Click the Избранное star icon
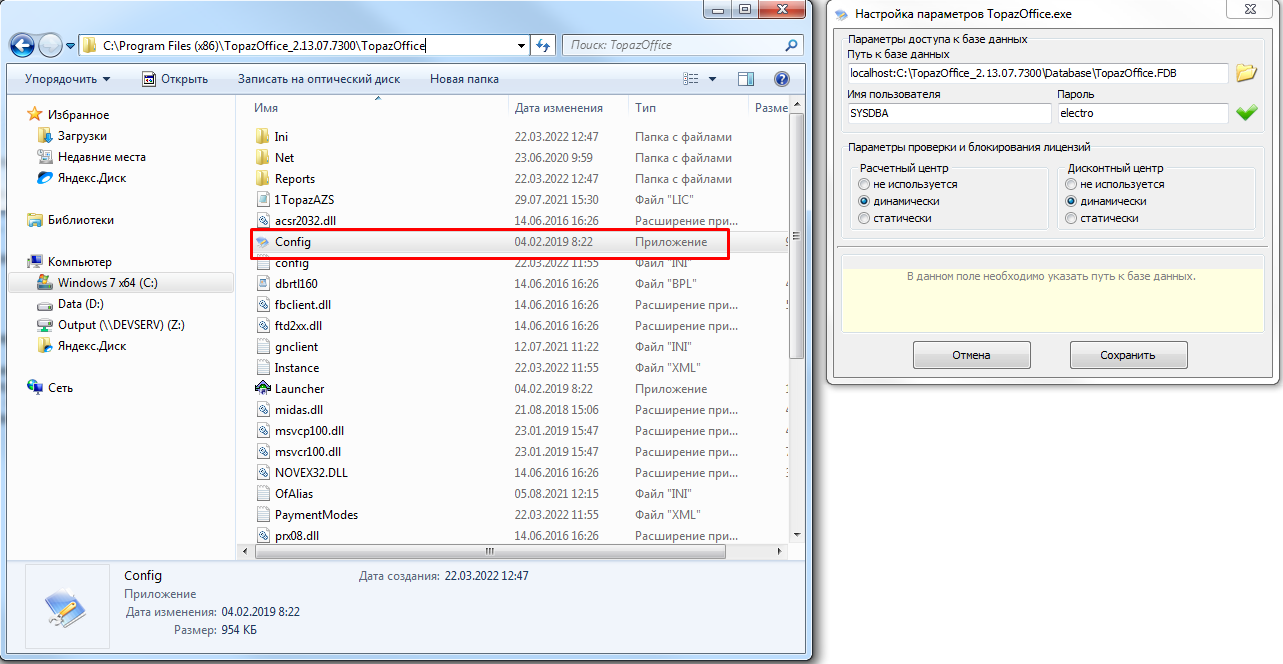1283x664 pixels. (x=36, y=115)
